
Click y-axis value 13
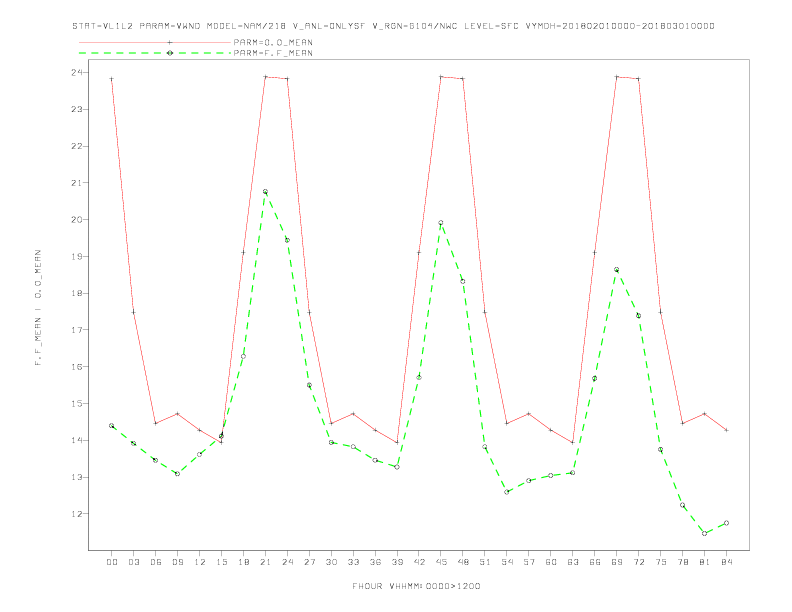[x=77, y=477]
